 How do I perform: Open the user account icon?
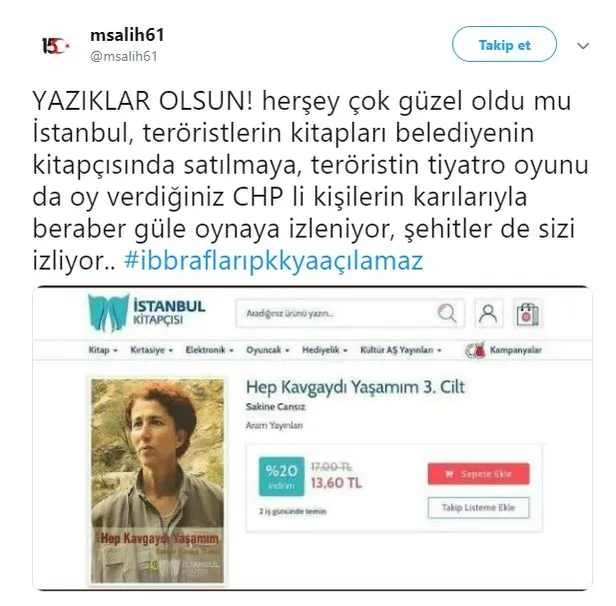pos(488,313)
